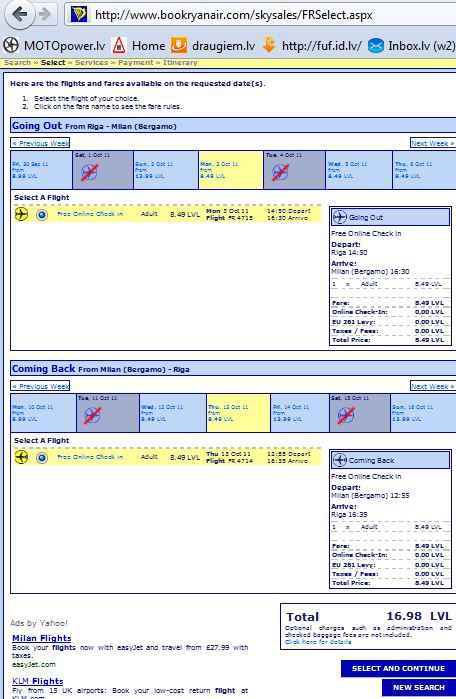Open the MOTOpower.lv bookmark

[54, 45]
